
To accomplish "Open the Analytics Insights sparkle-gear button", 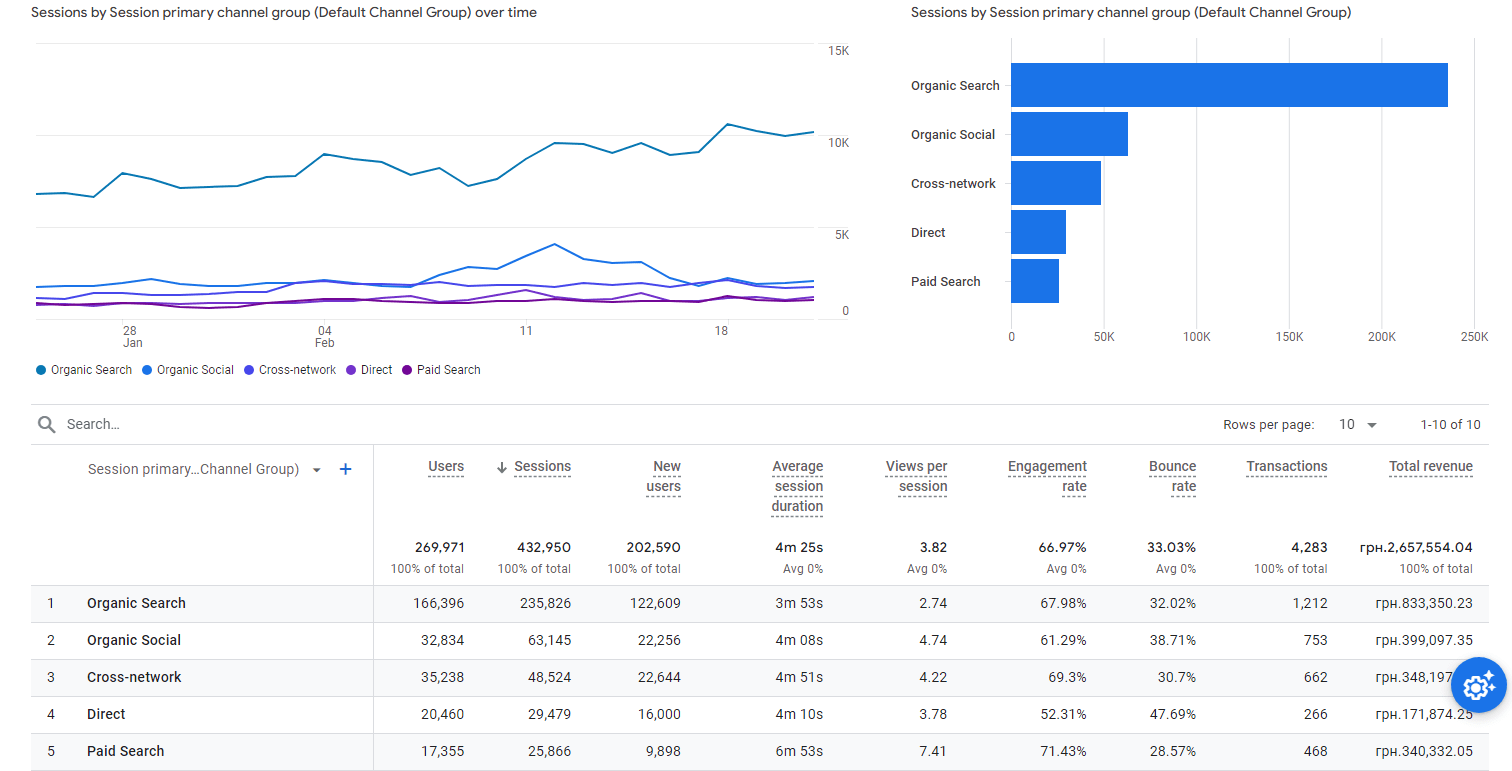I will click(1478, 686).
